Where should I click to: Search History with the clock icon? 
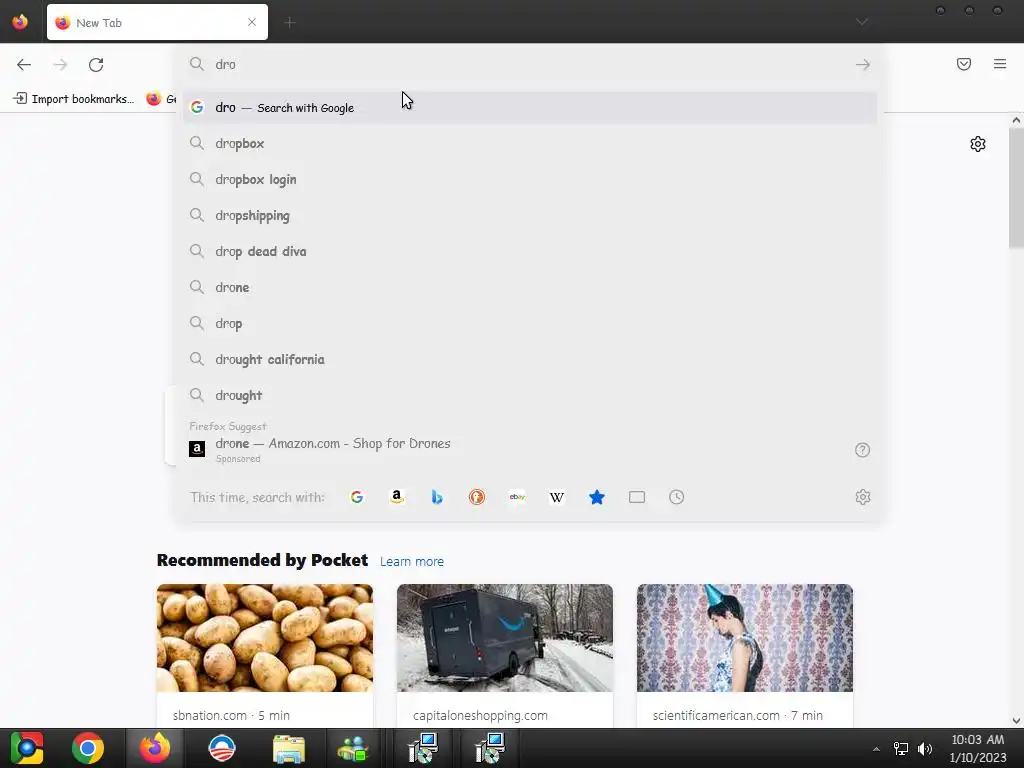tap(677, 497)
